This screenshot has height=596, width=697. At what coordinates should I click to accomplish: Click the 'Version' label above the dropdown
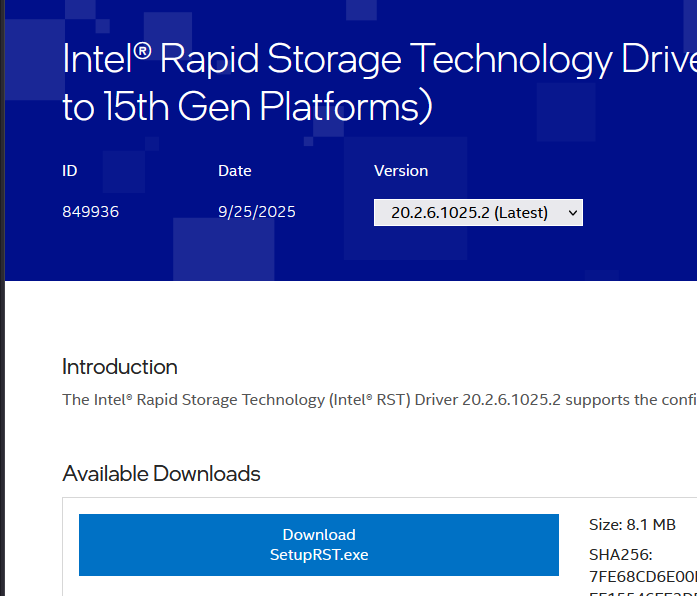(401, 171)
